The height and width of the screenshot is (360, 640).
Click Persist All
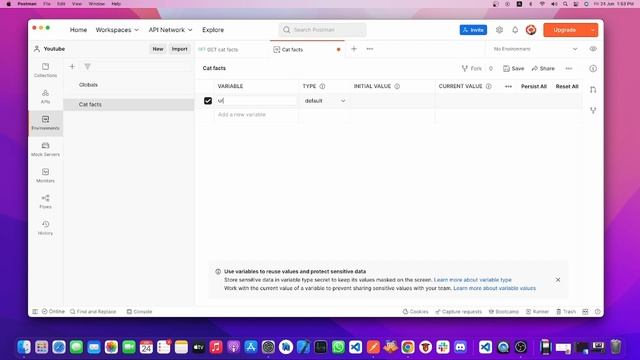pos(534,86)
